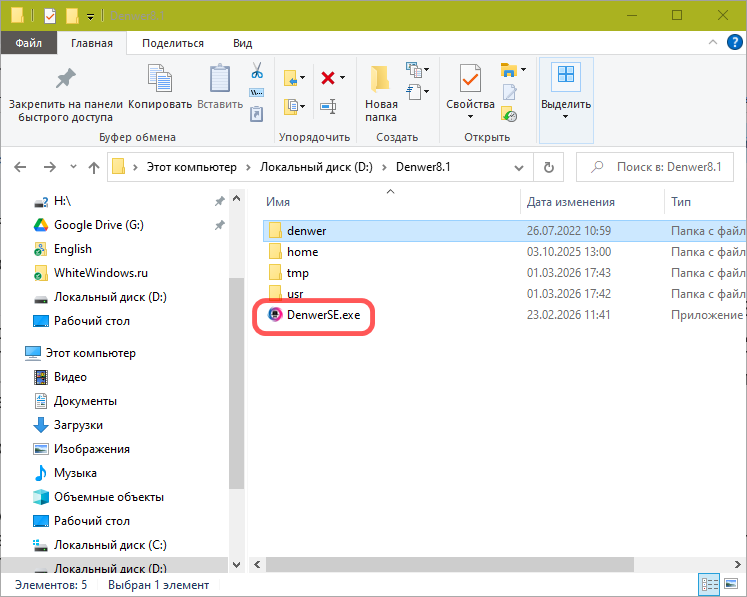Click the scissors Cut icon in ribbon
The image size is (747, 597).
(x=256, y=71)
